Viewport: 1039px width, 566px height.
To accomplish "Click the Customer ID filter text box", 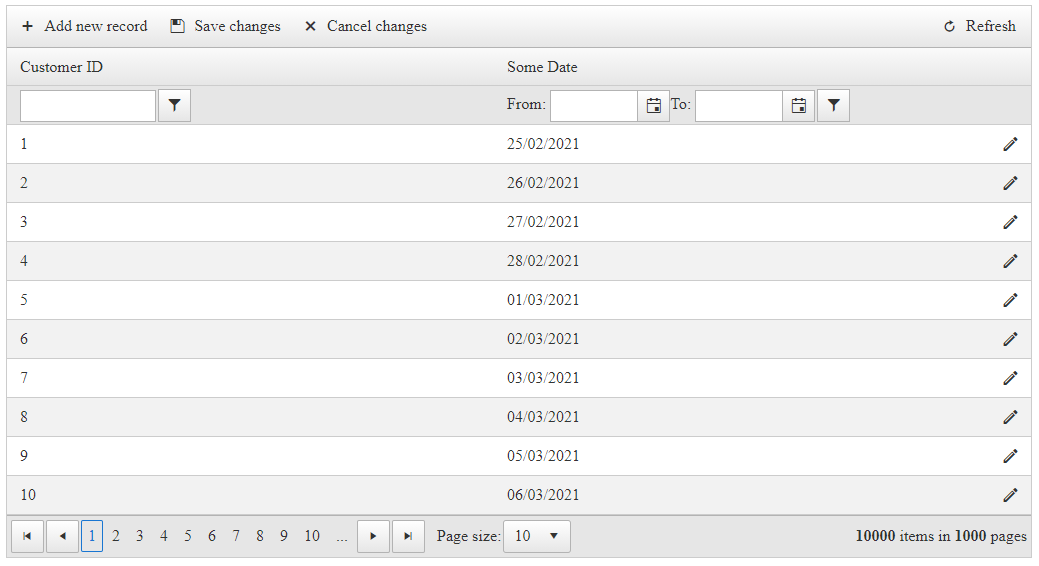I will pos(88,106).
